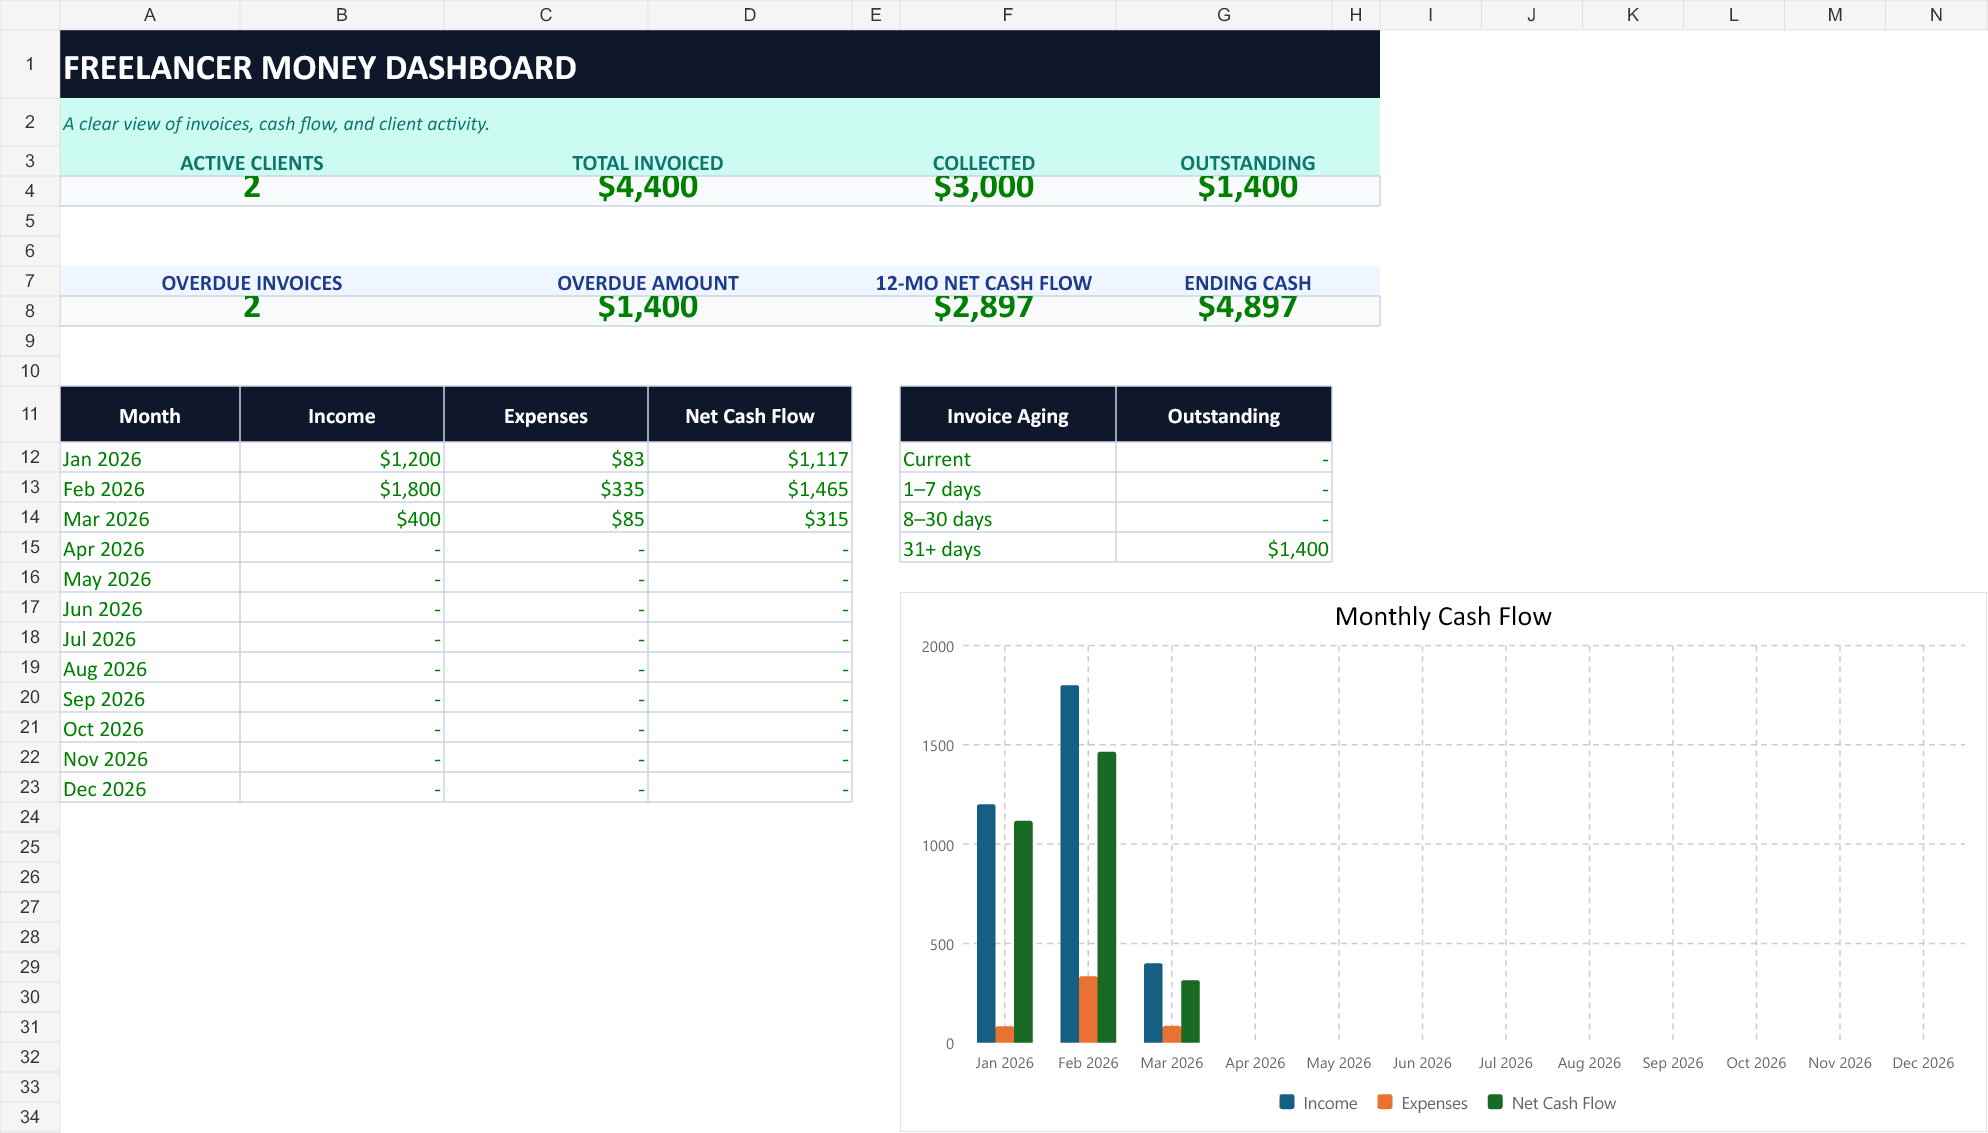Click the $4,897 ending cash value
Image resolution: width=1988 pixels, height=1133 pixels.
(x=1248, y=308)
